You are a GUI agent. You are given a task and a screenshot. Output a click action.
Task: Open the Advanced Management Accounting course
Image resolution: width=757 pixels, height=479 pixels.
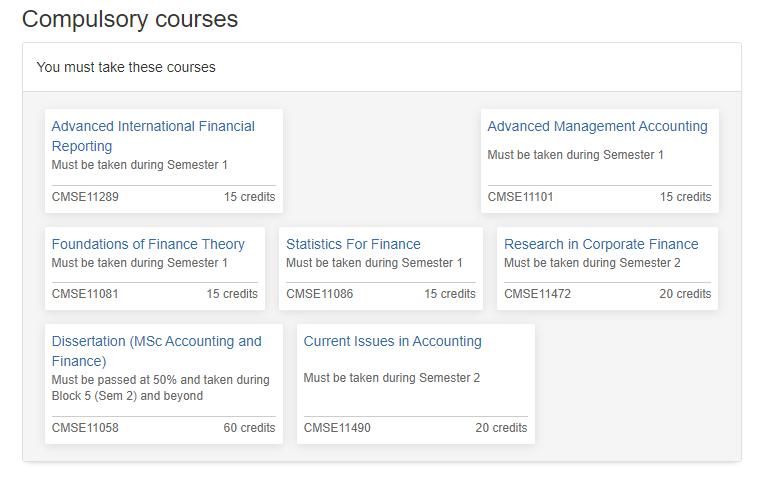coord(597,127)
